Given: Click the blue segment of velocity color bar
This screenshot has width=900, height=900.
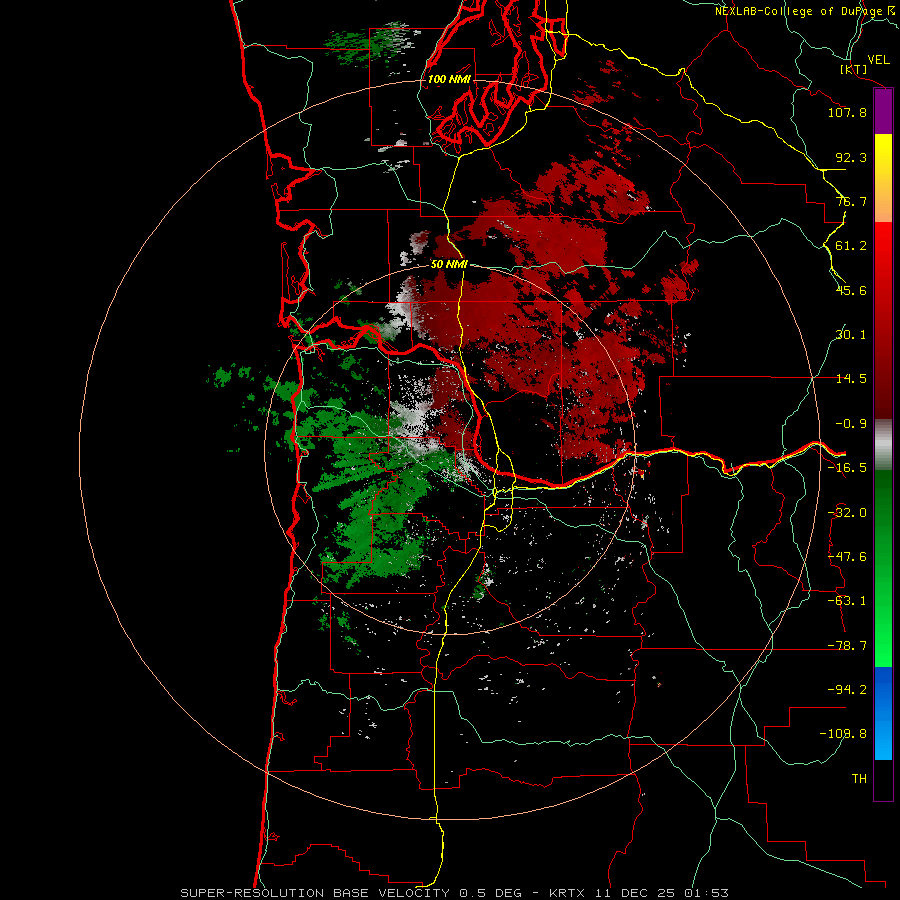Looking at the screenshot, I should [883, 713].
